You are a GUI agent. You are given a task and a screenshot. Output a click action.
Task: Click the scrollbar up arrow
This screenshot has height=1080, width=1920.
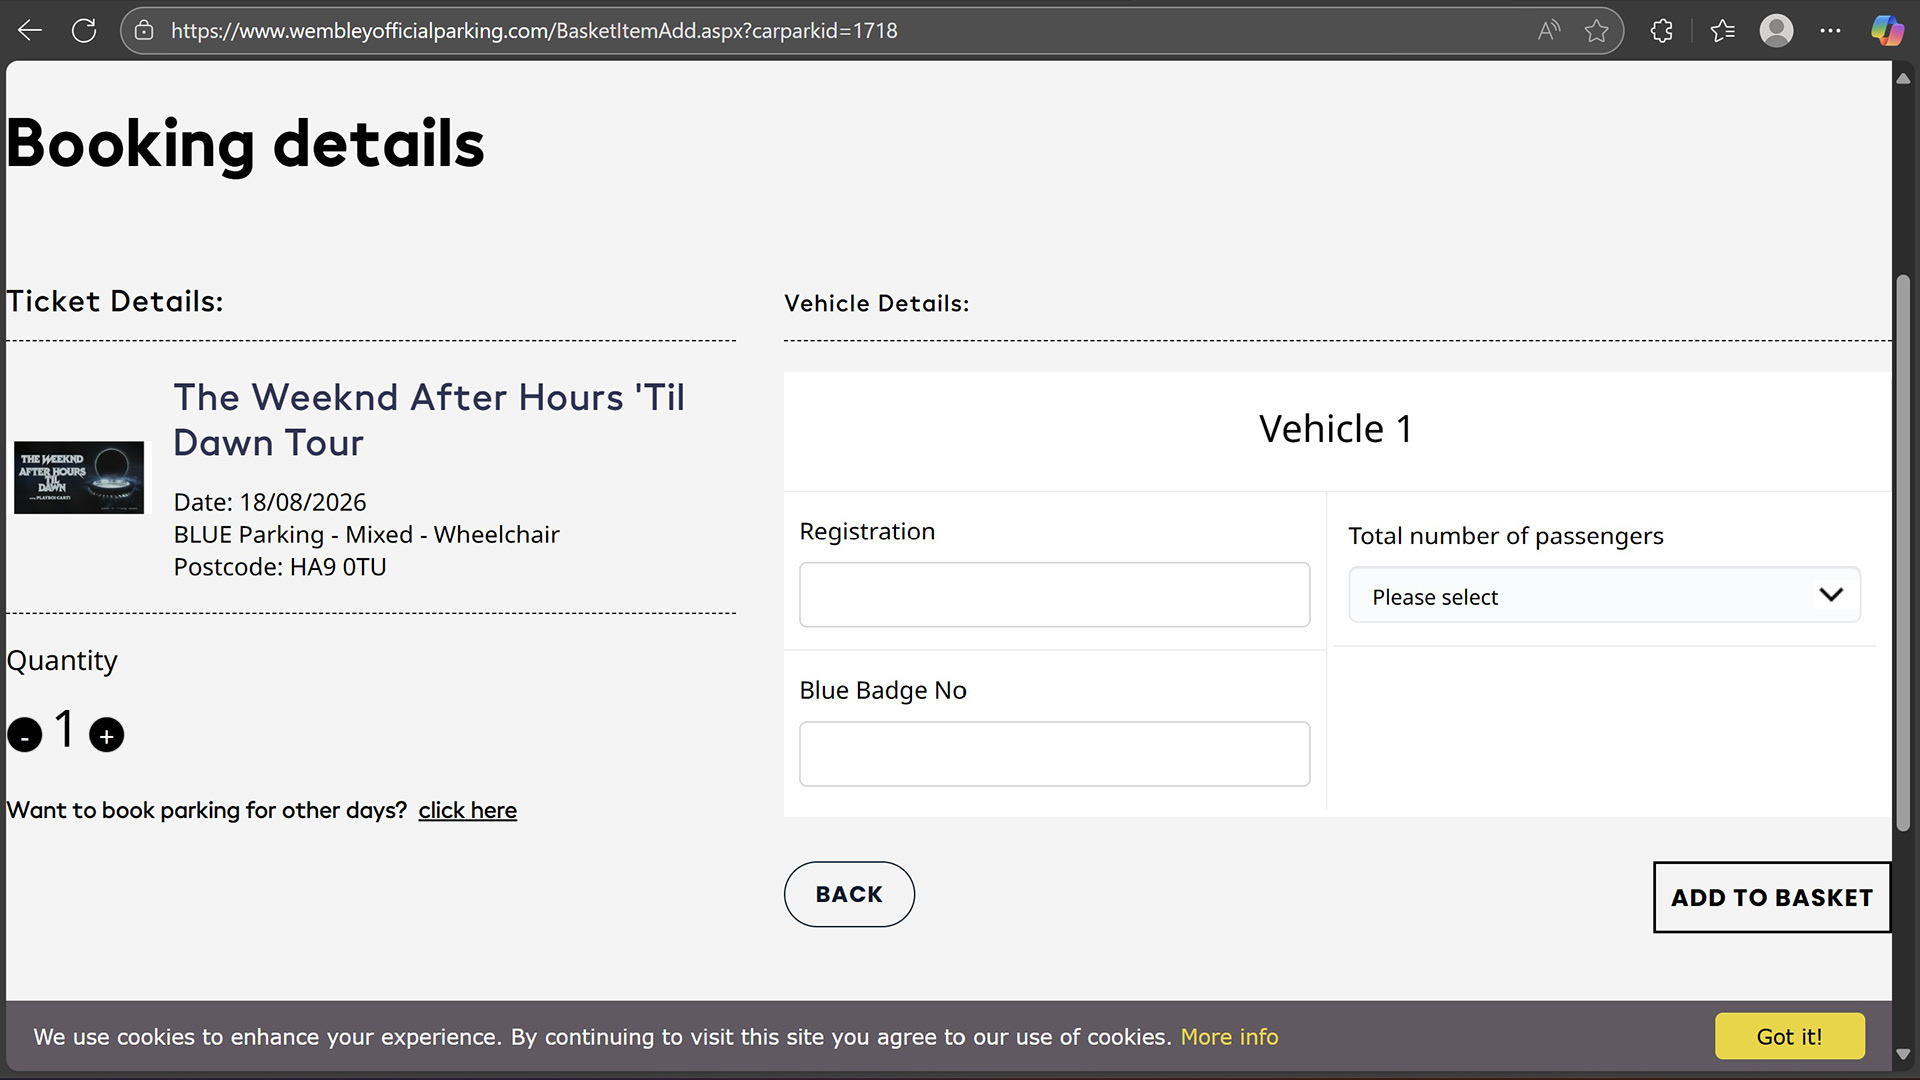coord(1903,78)
